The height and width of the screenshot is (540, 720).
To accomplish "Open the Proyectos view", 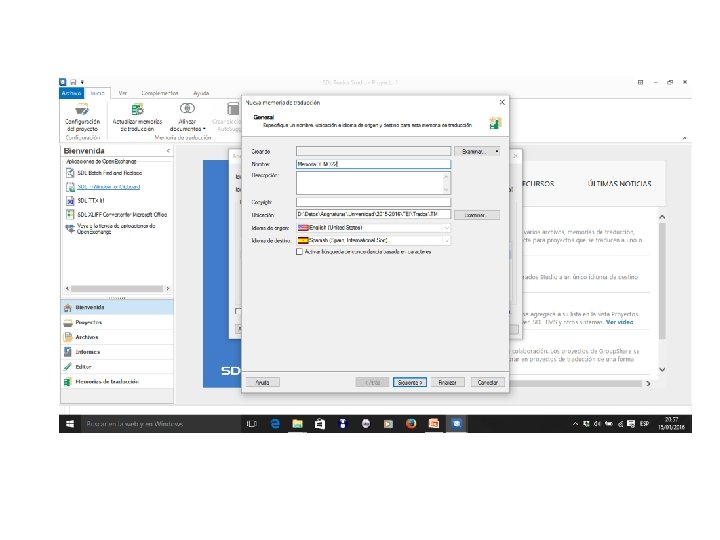I will coord(117,322).
